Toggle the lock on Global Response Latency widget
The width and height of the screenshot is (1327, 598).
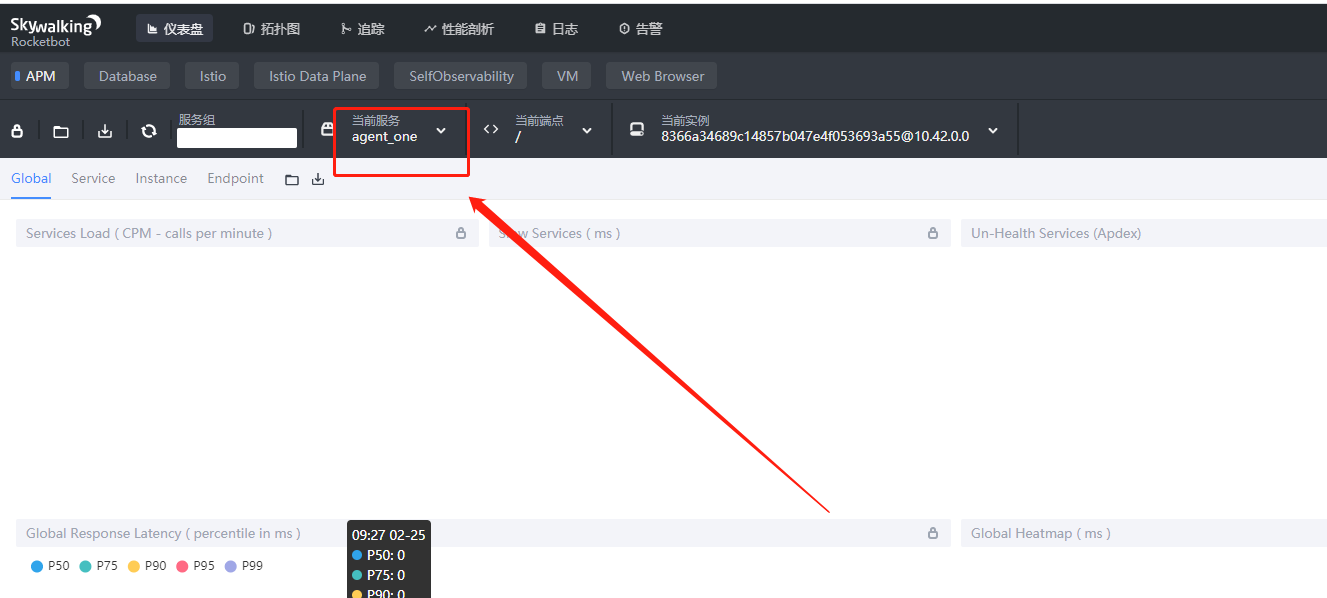(932, 533)
